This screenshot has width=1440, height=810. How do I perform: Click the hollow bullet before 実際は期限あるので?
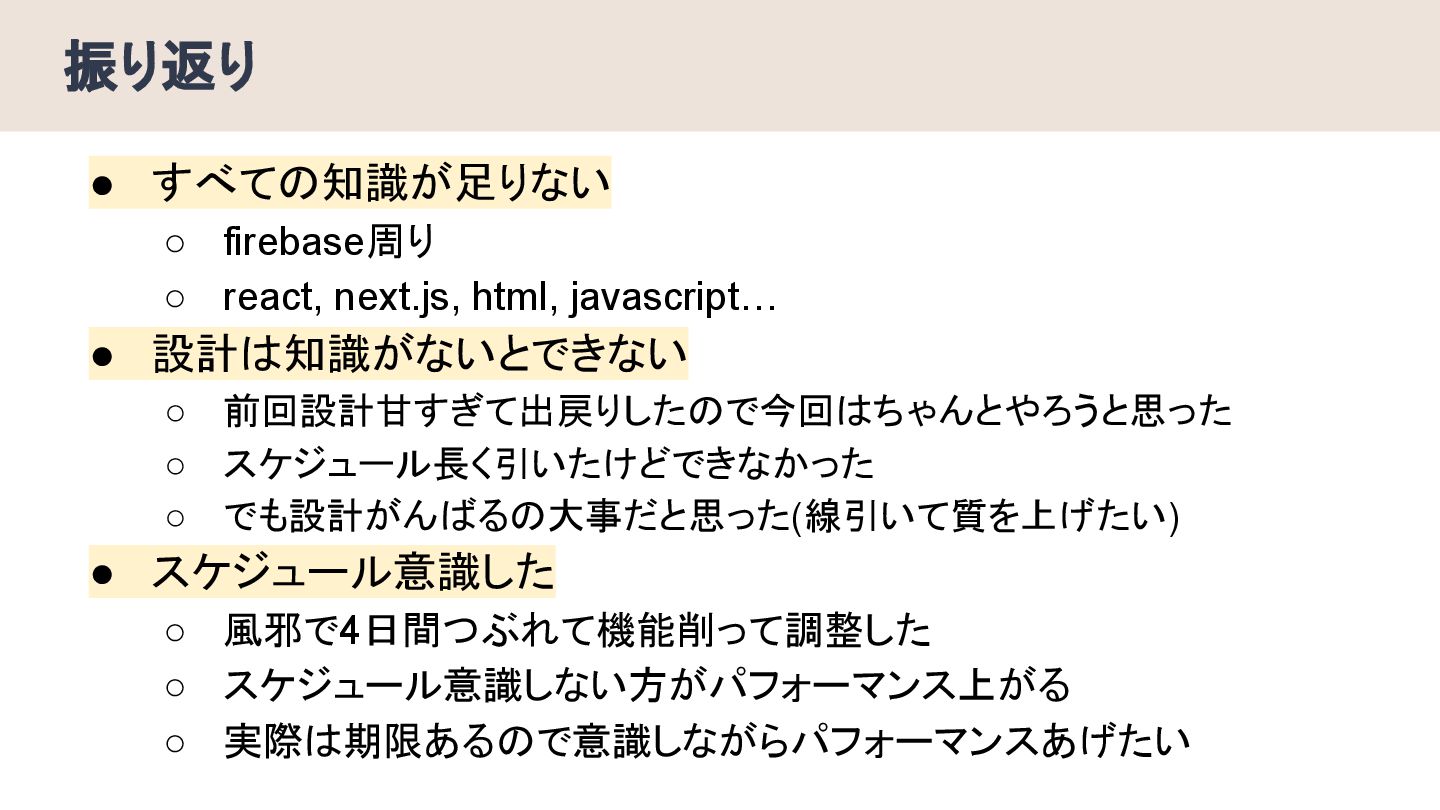[x=174, y=742]
